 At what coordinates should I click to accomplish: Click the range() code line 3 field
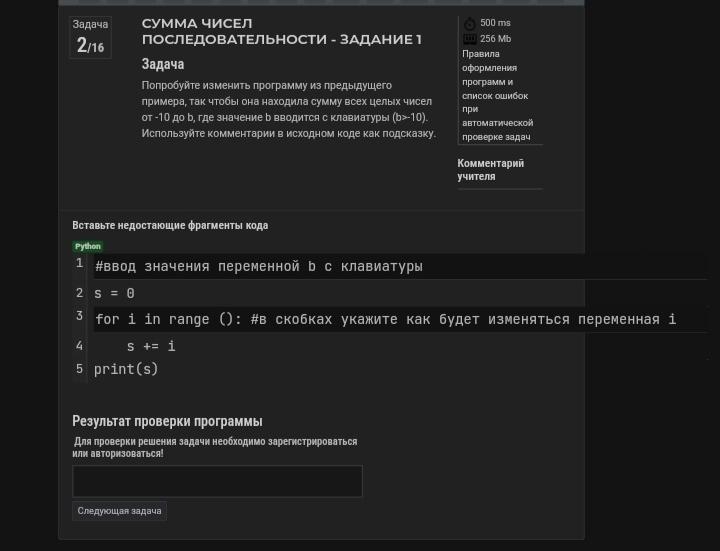pos(400,319)
